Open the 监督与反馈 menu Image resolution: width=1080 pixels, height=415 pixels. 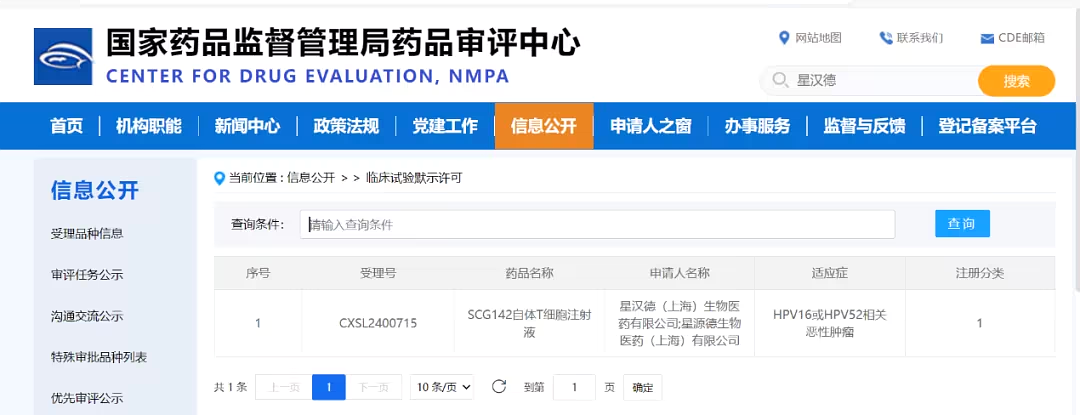click(864, 126)
